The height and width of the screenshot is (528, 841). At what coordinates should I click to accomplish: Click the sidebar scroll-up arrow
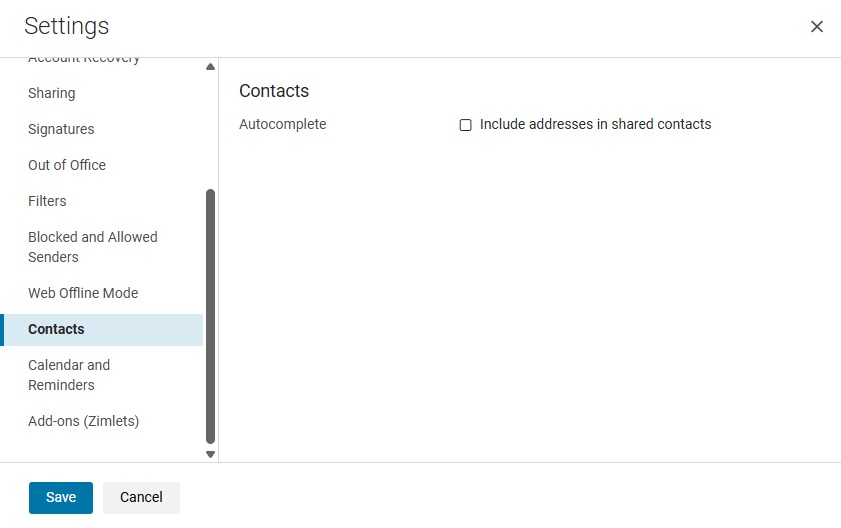pyautogui.click(x=210, y=67)
